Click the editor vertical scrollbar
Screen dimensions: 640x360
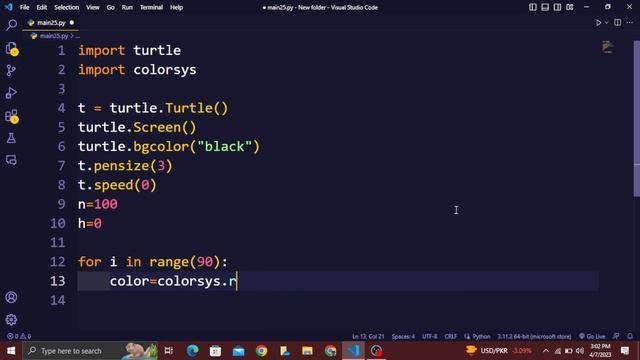[636, 118]
